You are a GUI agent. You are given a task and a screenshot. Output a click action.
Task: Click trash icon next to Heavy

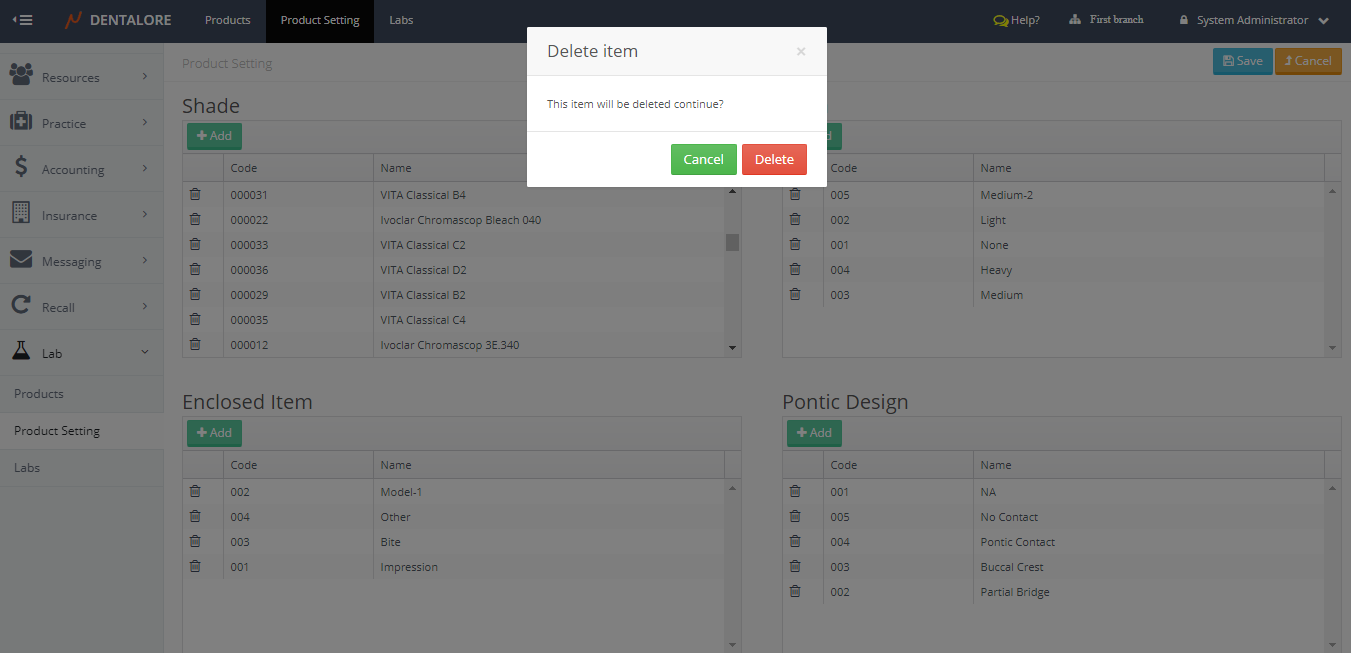(795, 269)
